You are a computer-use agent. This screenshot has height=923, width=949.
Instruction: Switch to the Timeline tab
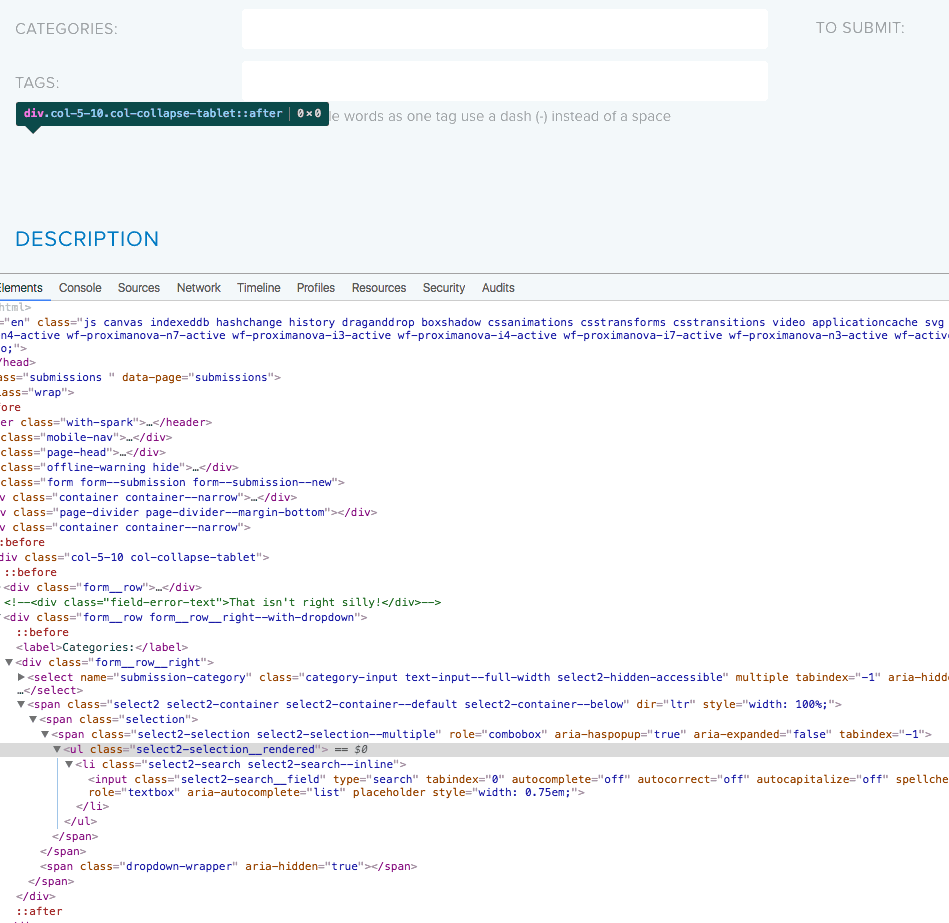(258, 288)
